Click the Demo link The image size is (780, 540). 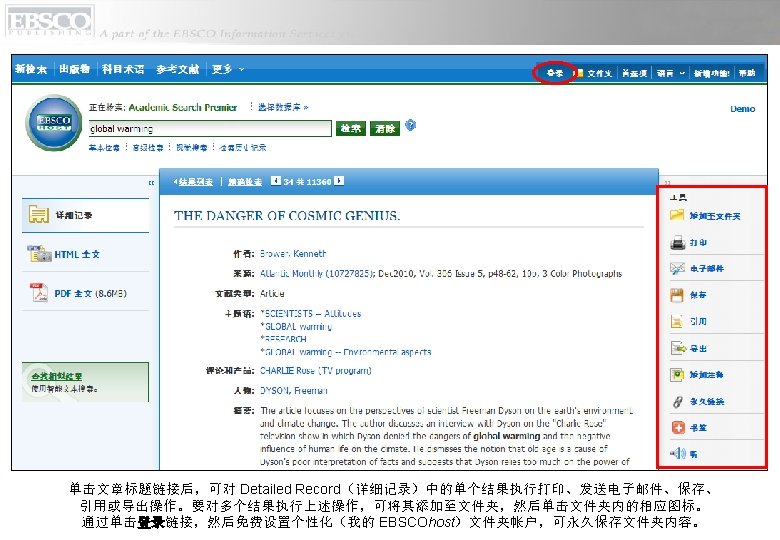(742, 109)
